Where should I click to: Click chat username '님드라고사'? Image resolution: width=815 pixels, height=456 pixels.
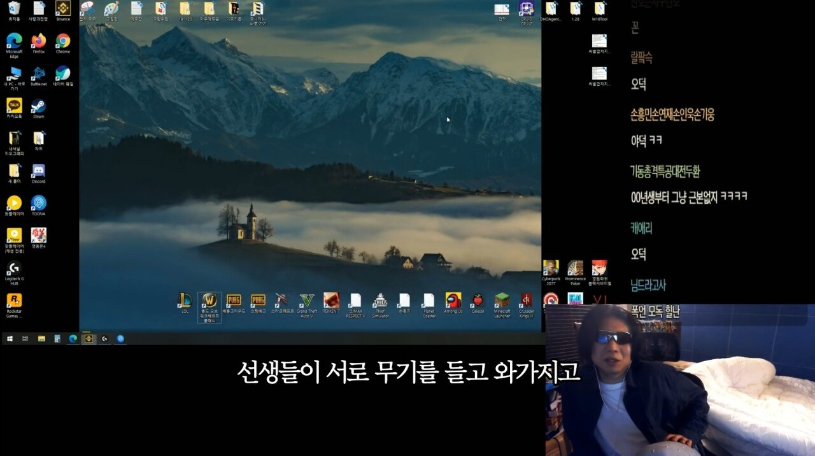(x=648, y=285)
